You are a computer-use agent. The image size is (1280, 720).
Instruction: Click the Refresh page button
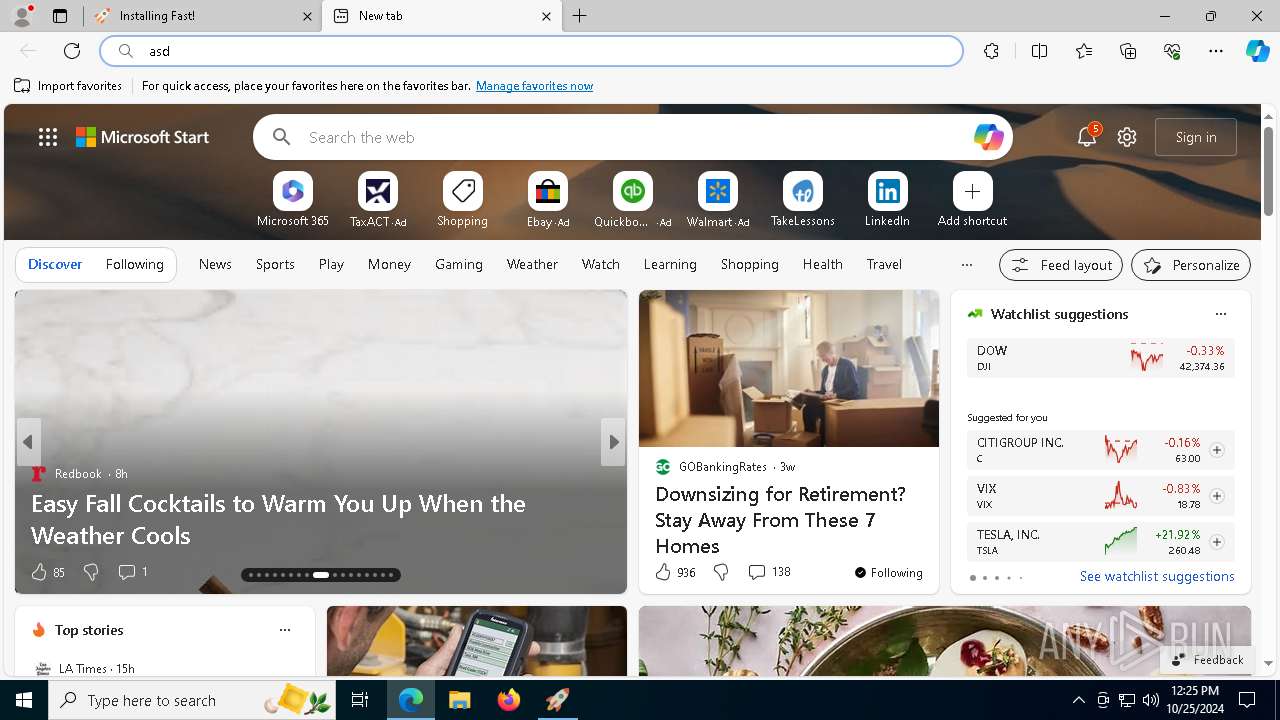coord(72,51)
